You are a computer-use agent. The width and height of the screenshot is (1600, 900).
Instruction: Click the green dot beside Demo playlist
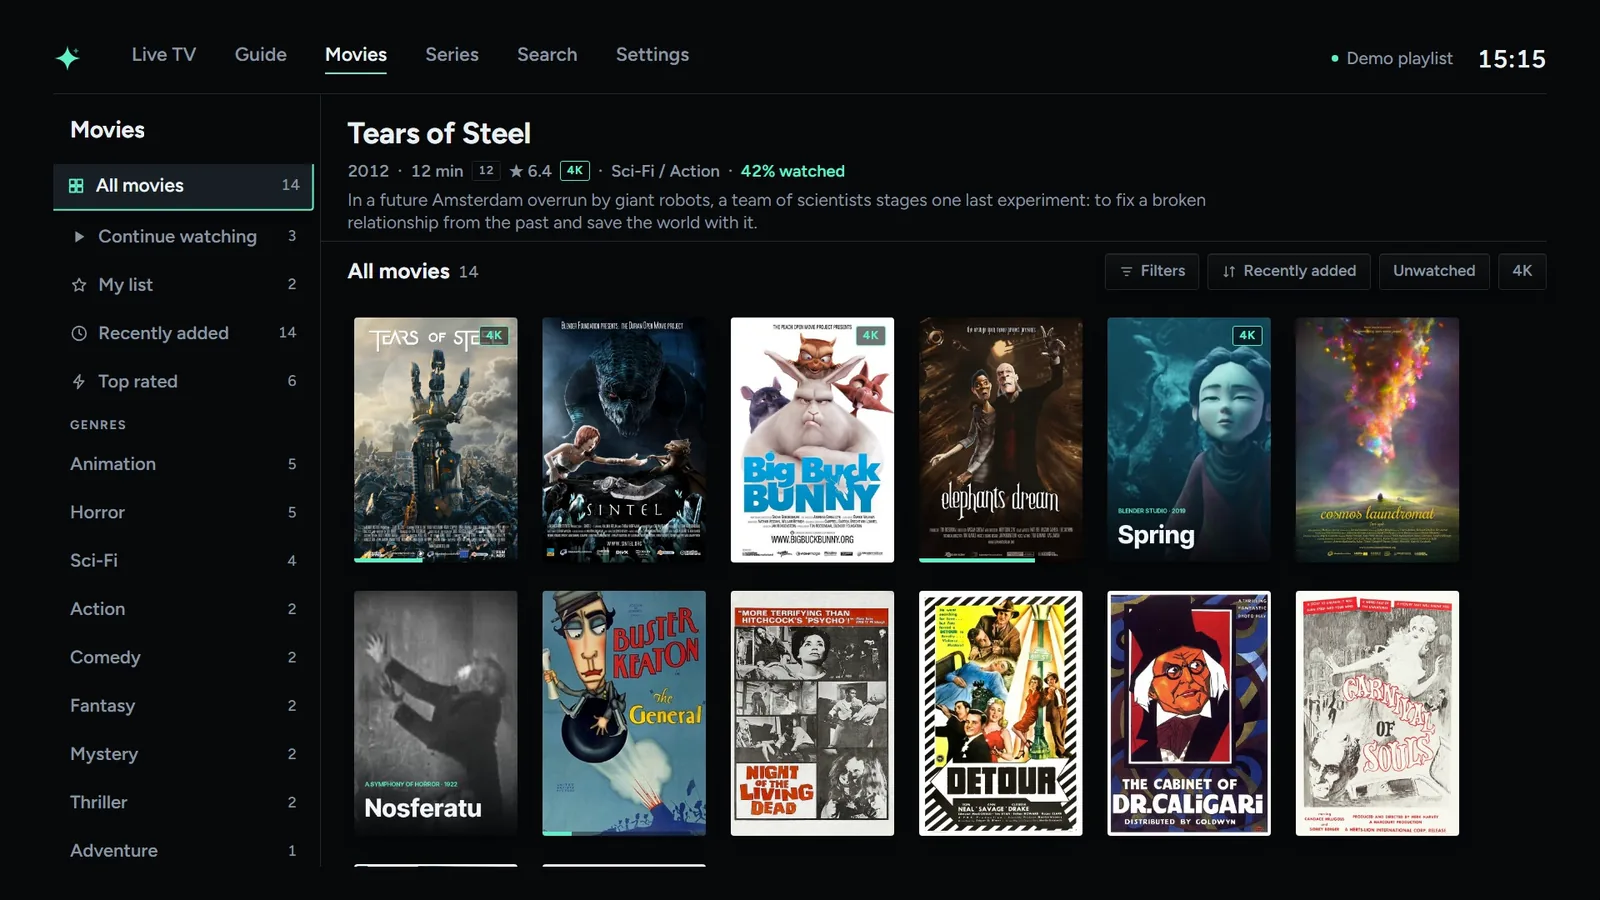pos(1335,59)
